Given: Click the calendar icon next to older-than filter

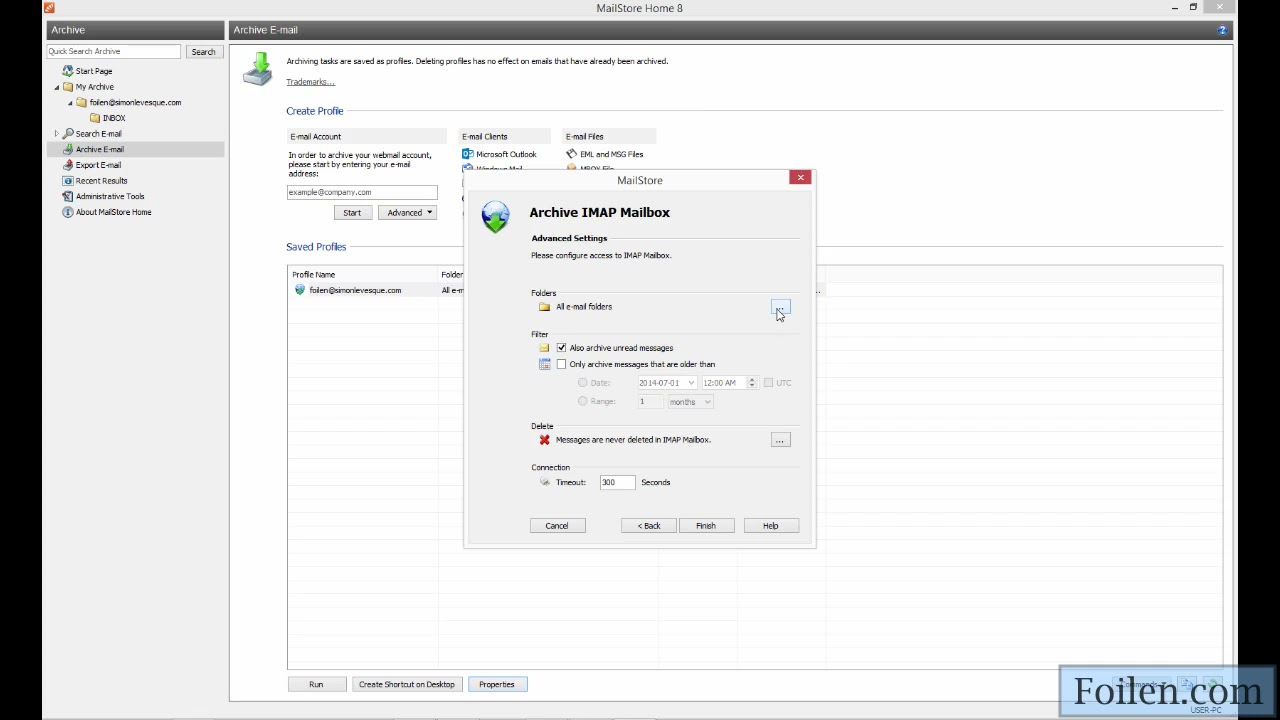Looking at the screenshot, I should 544,364.
